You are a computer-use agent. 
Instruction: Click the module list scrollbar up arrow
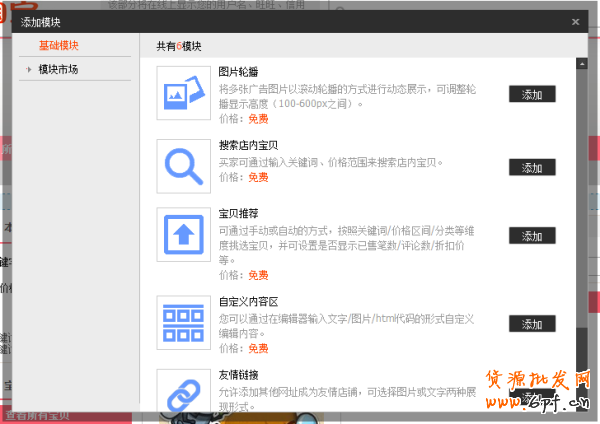(x=581, y=63)
